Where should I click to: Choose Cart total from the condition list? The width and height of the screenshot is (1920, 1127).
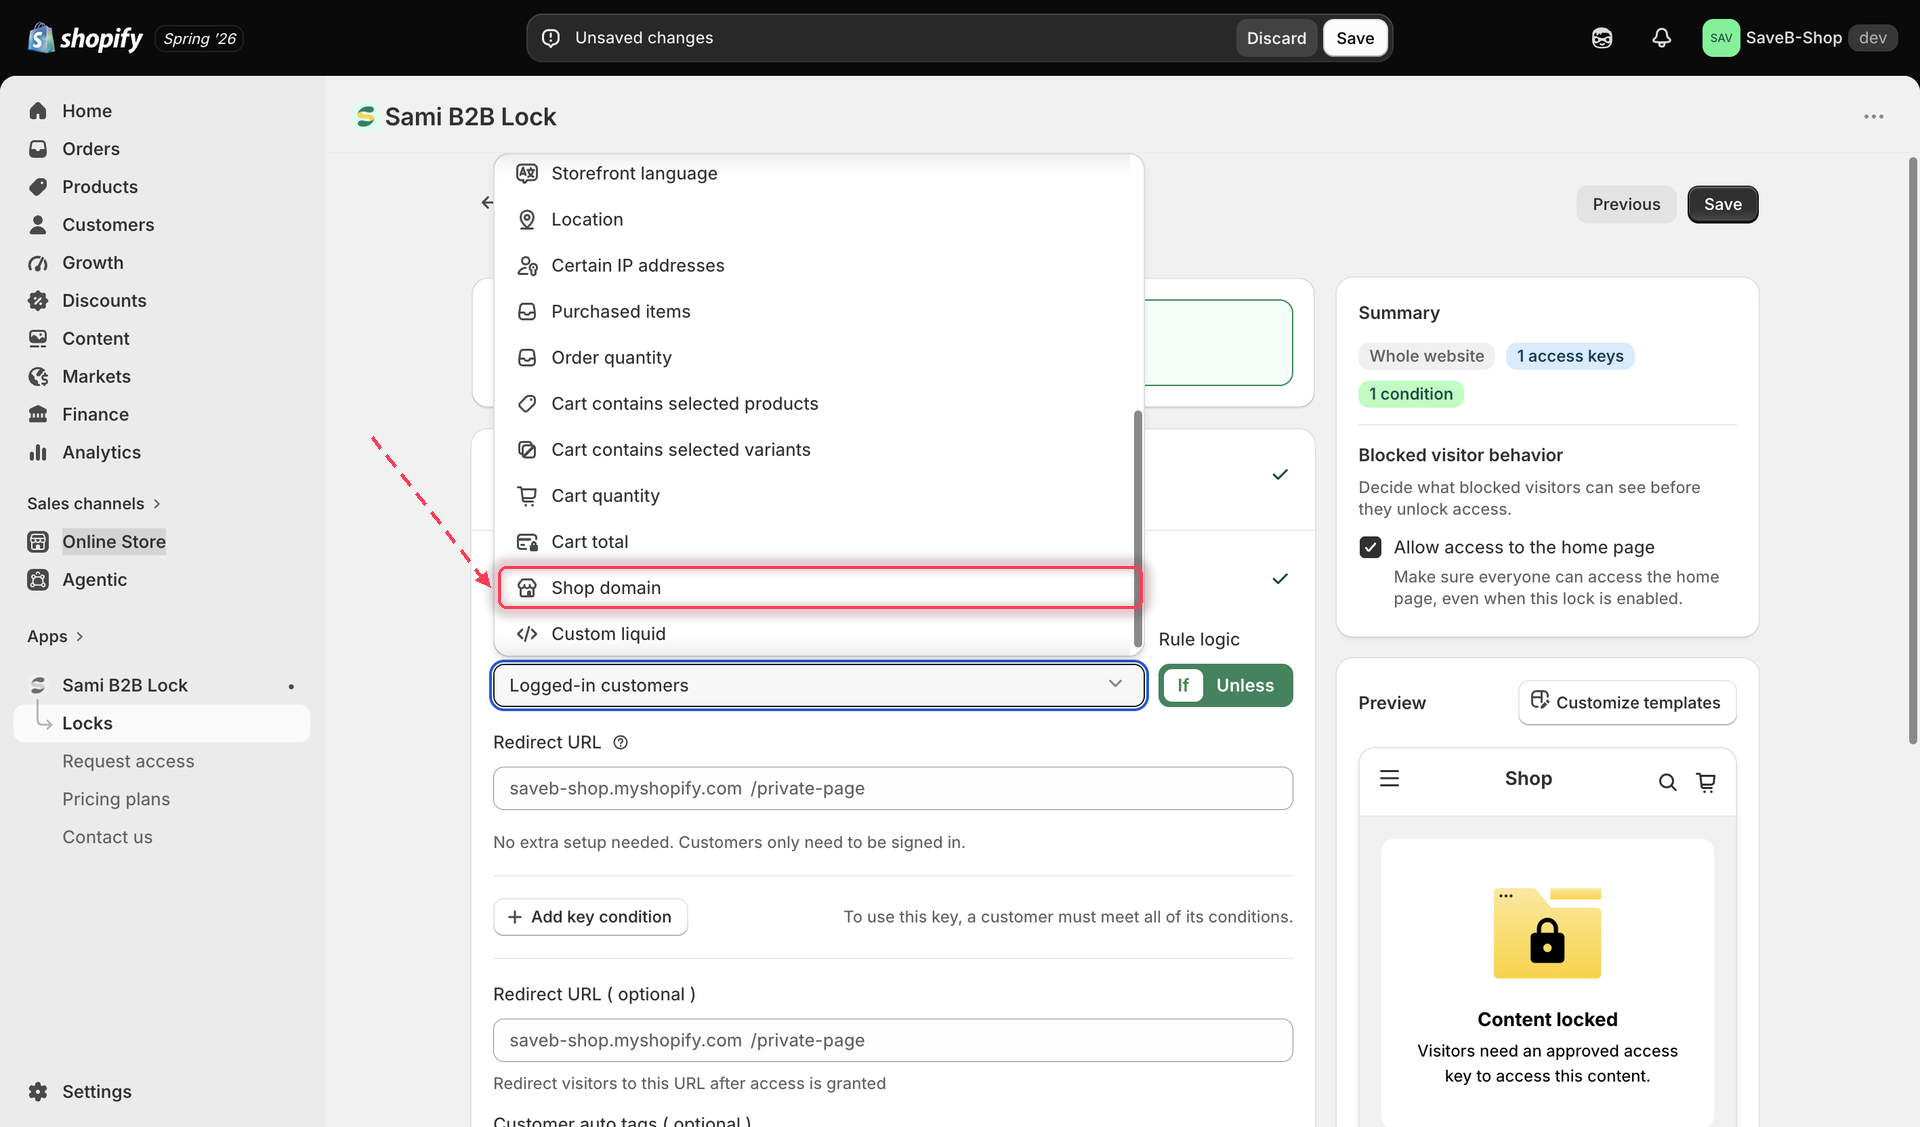pos(816,542)
